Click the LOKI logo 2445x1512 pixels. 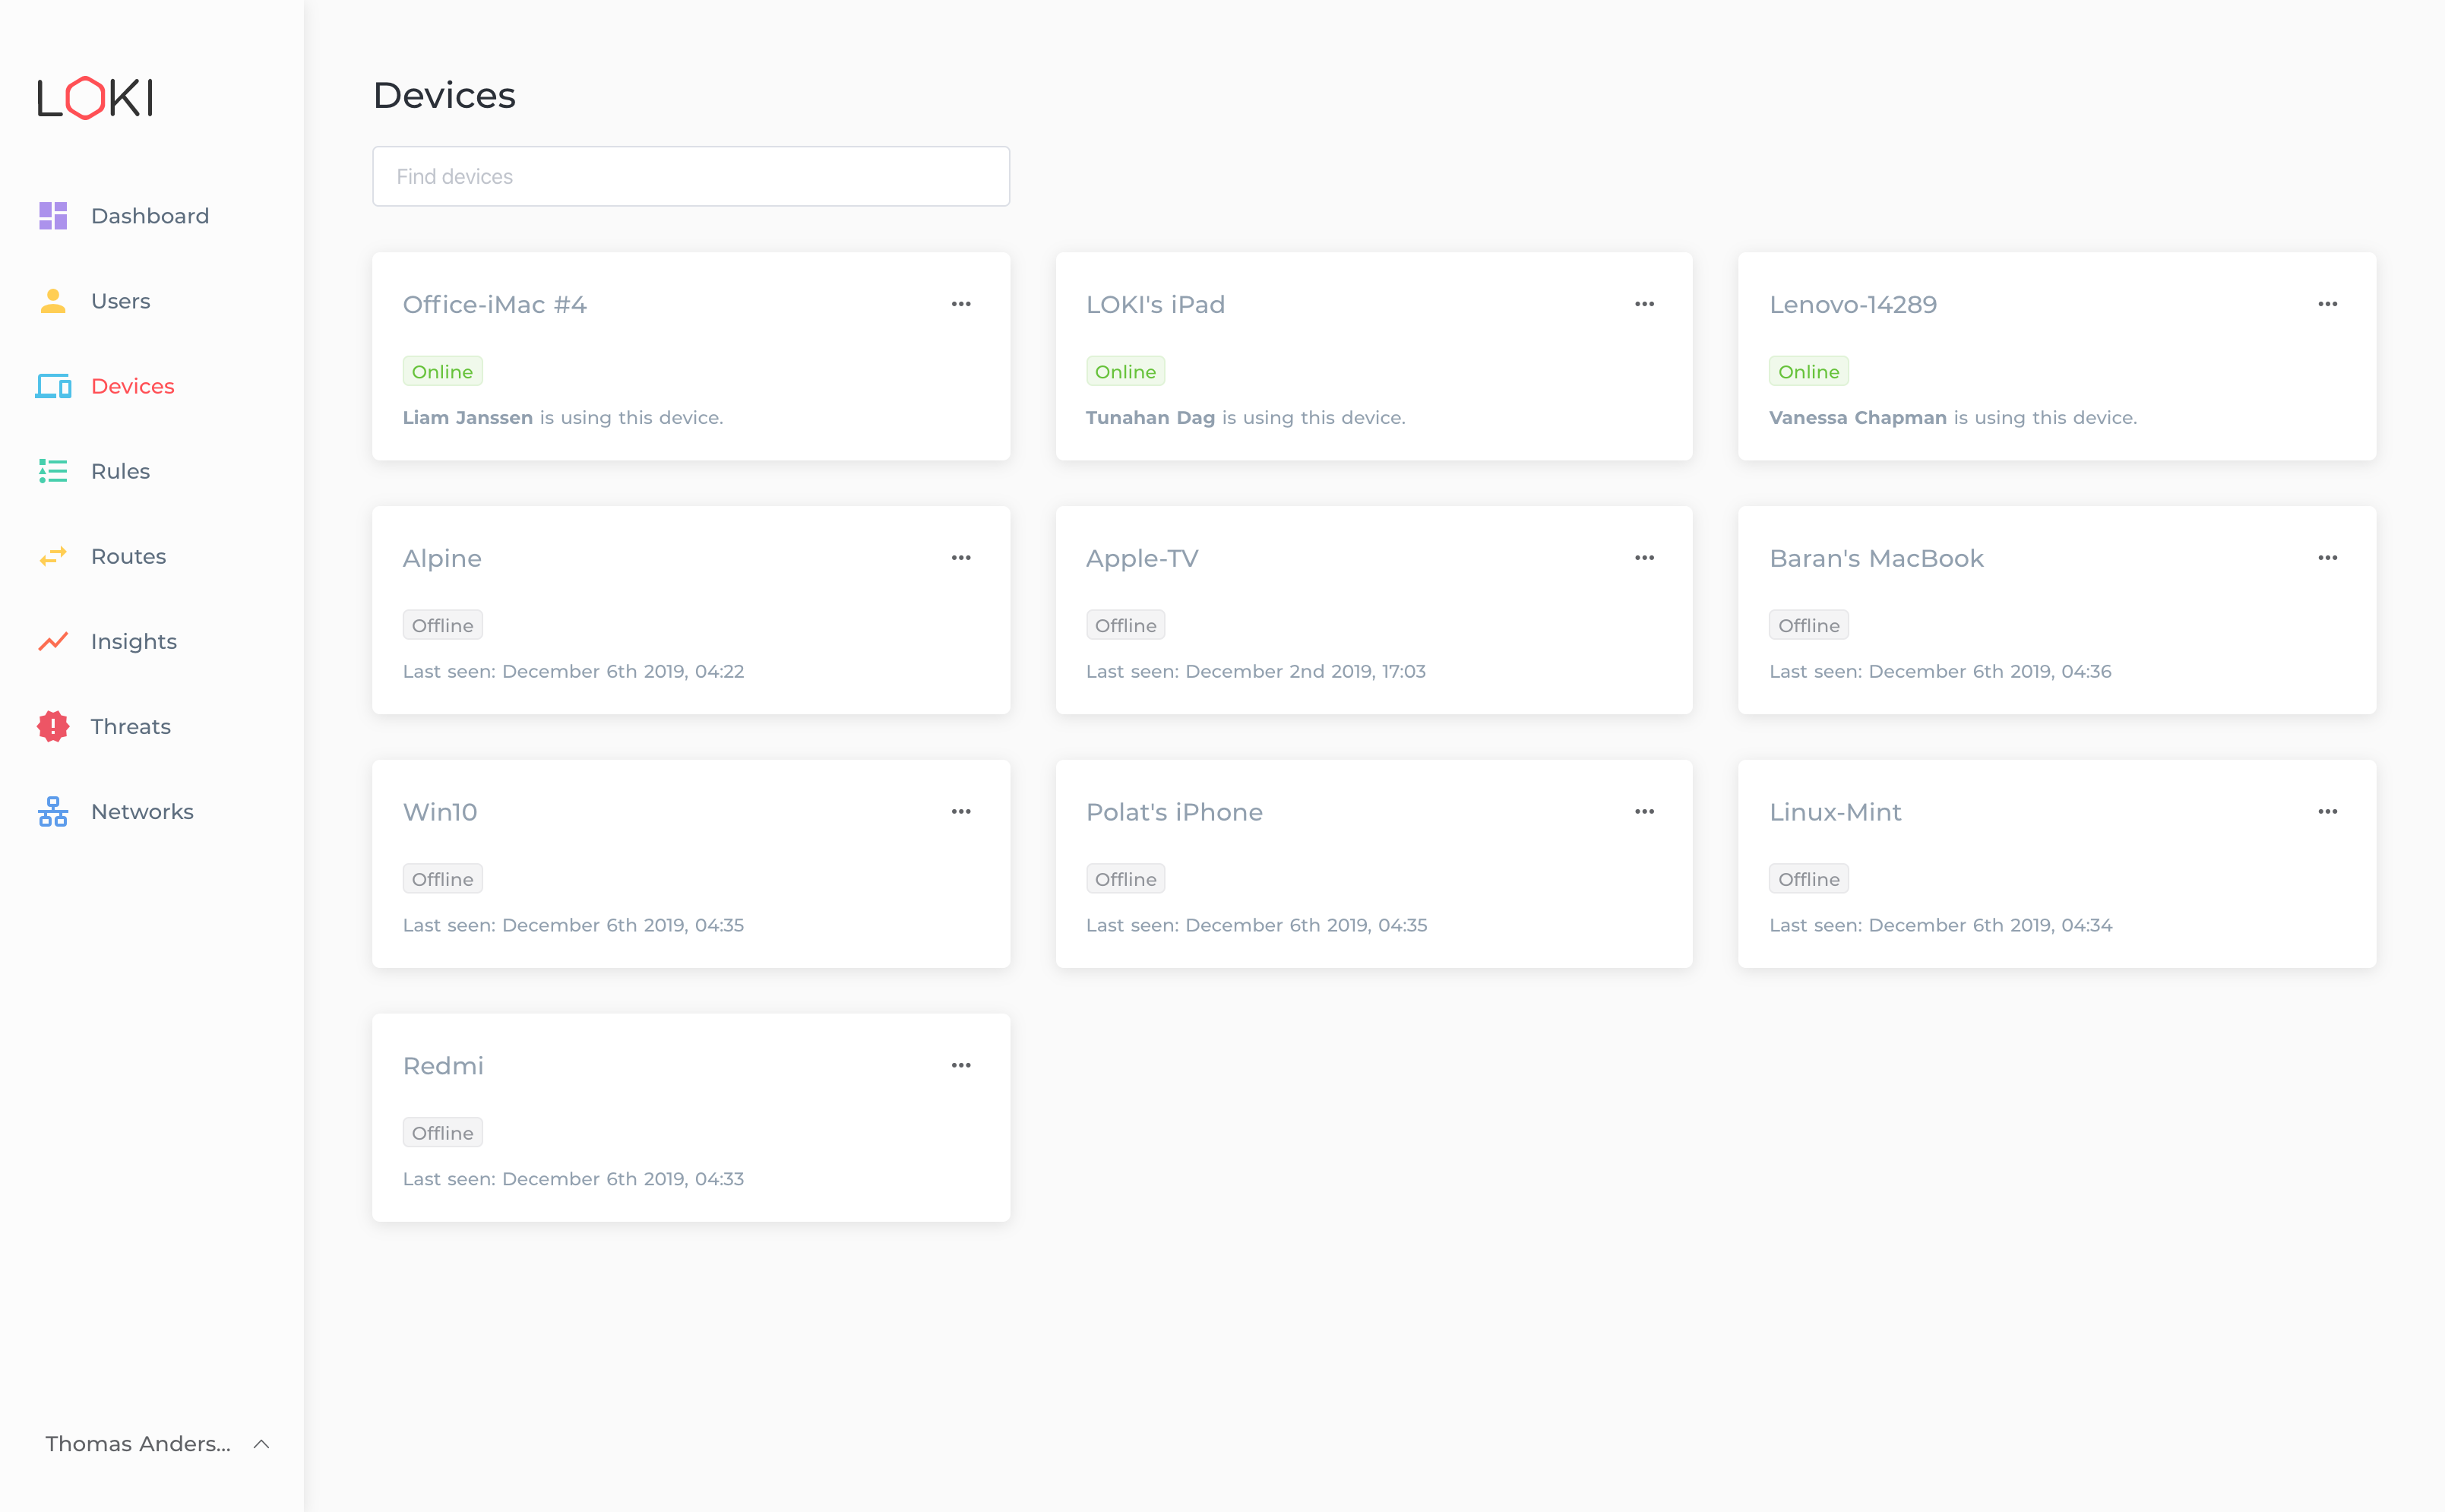pos(95,98)
